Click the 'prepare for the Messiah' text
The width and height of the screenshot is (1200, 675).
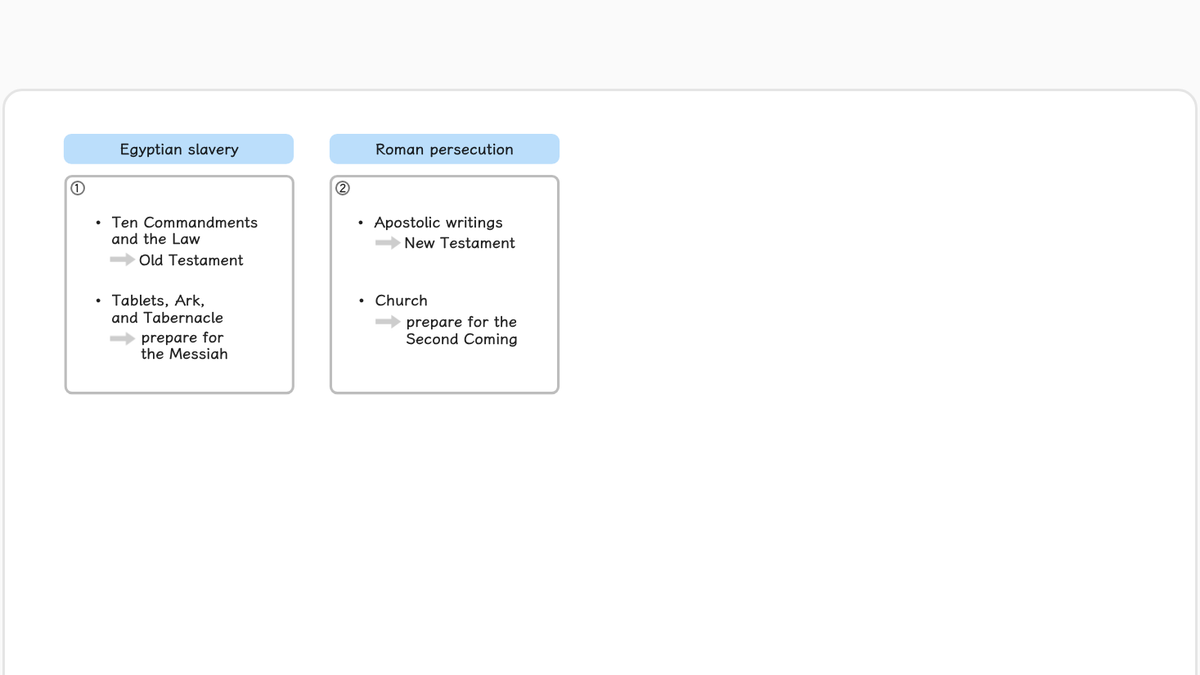click(x=184, y=346)
